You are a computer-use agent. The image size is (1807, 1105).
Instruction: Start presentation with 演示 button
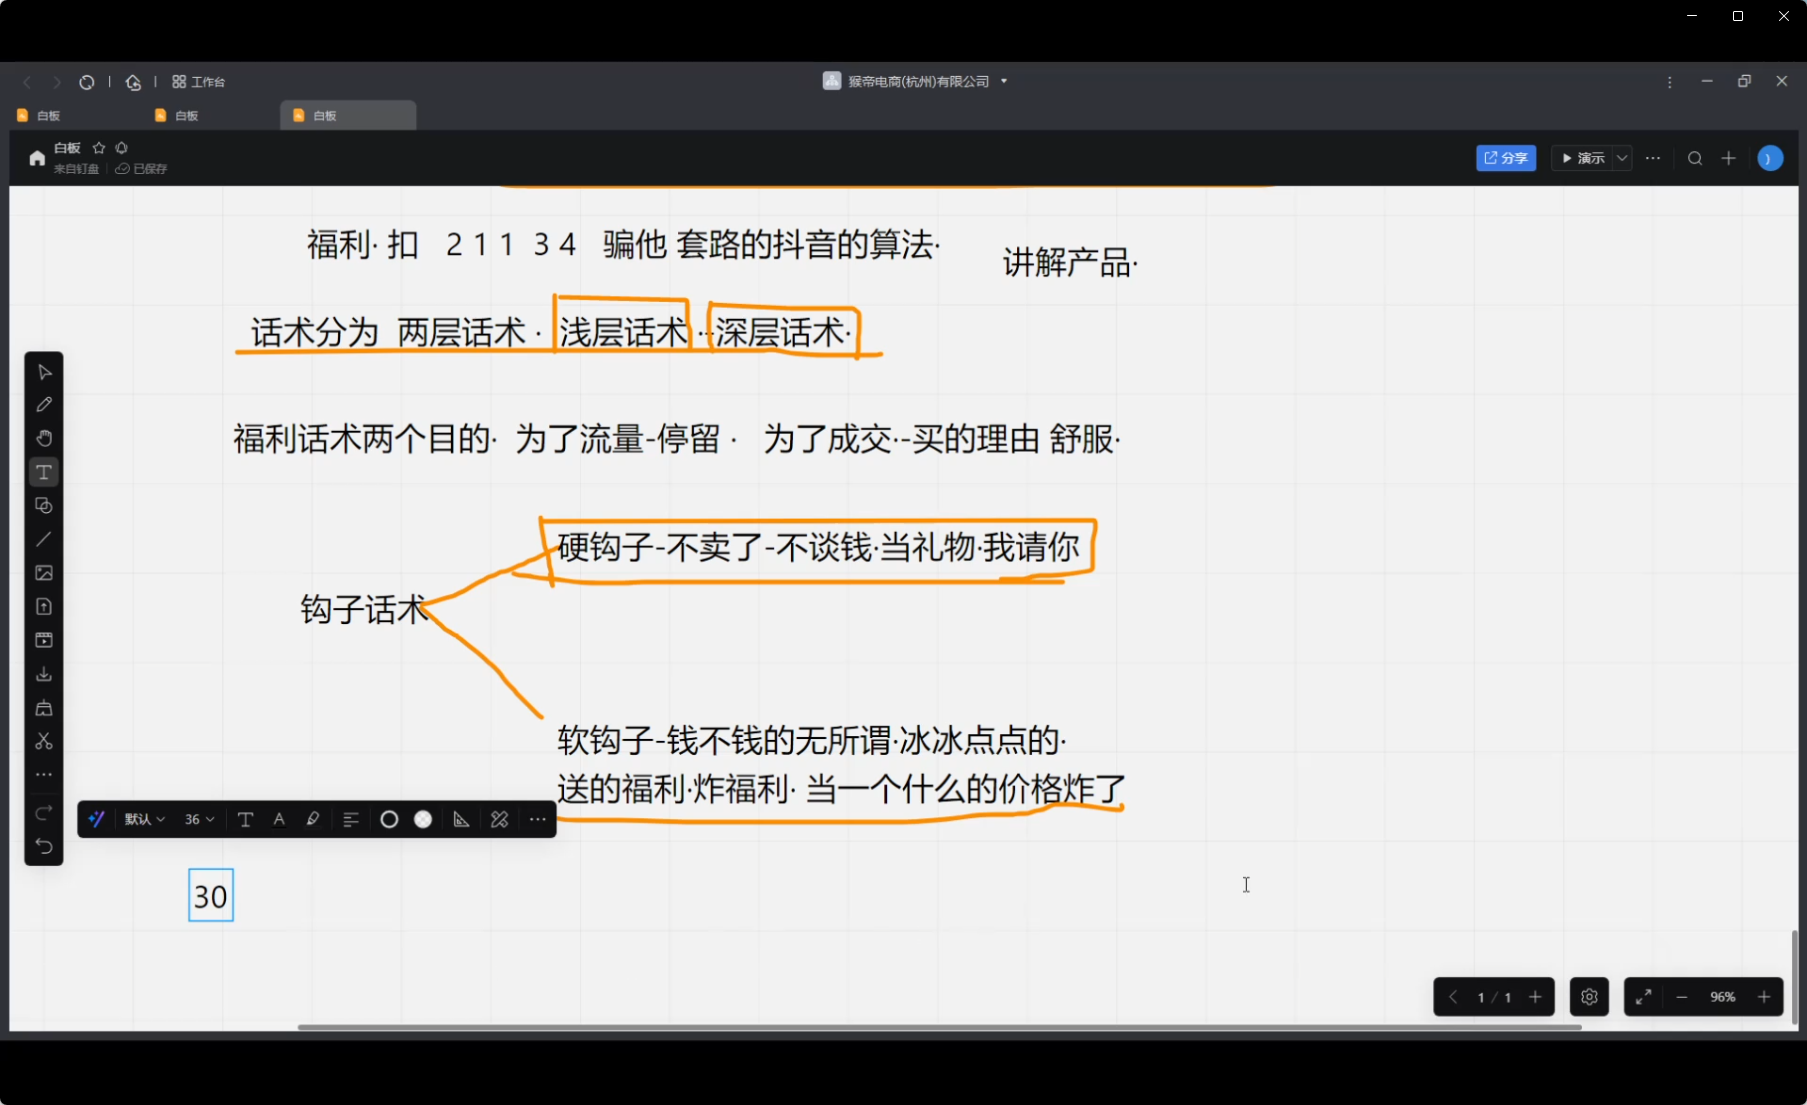(x=1583, y=158)
